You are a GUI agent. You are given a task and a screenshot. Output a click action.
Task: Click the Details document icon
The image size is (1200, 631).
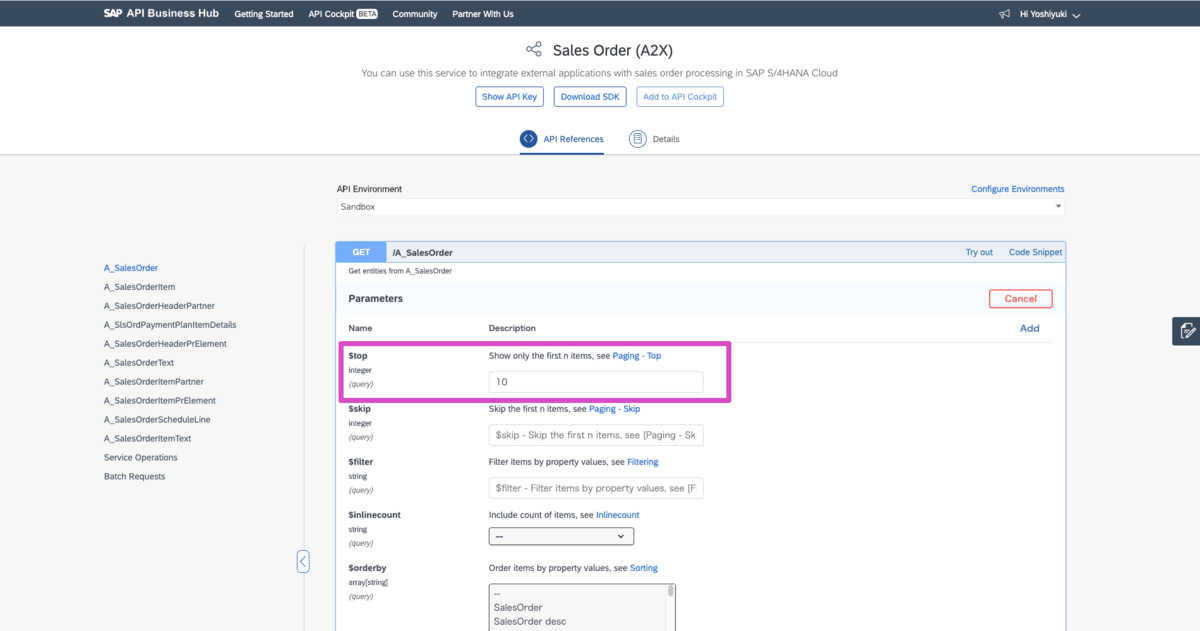coord(637,139)
